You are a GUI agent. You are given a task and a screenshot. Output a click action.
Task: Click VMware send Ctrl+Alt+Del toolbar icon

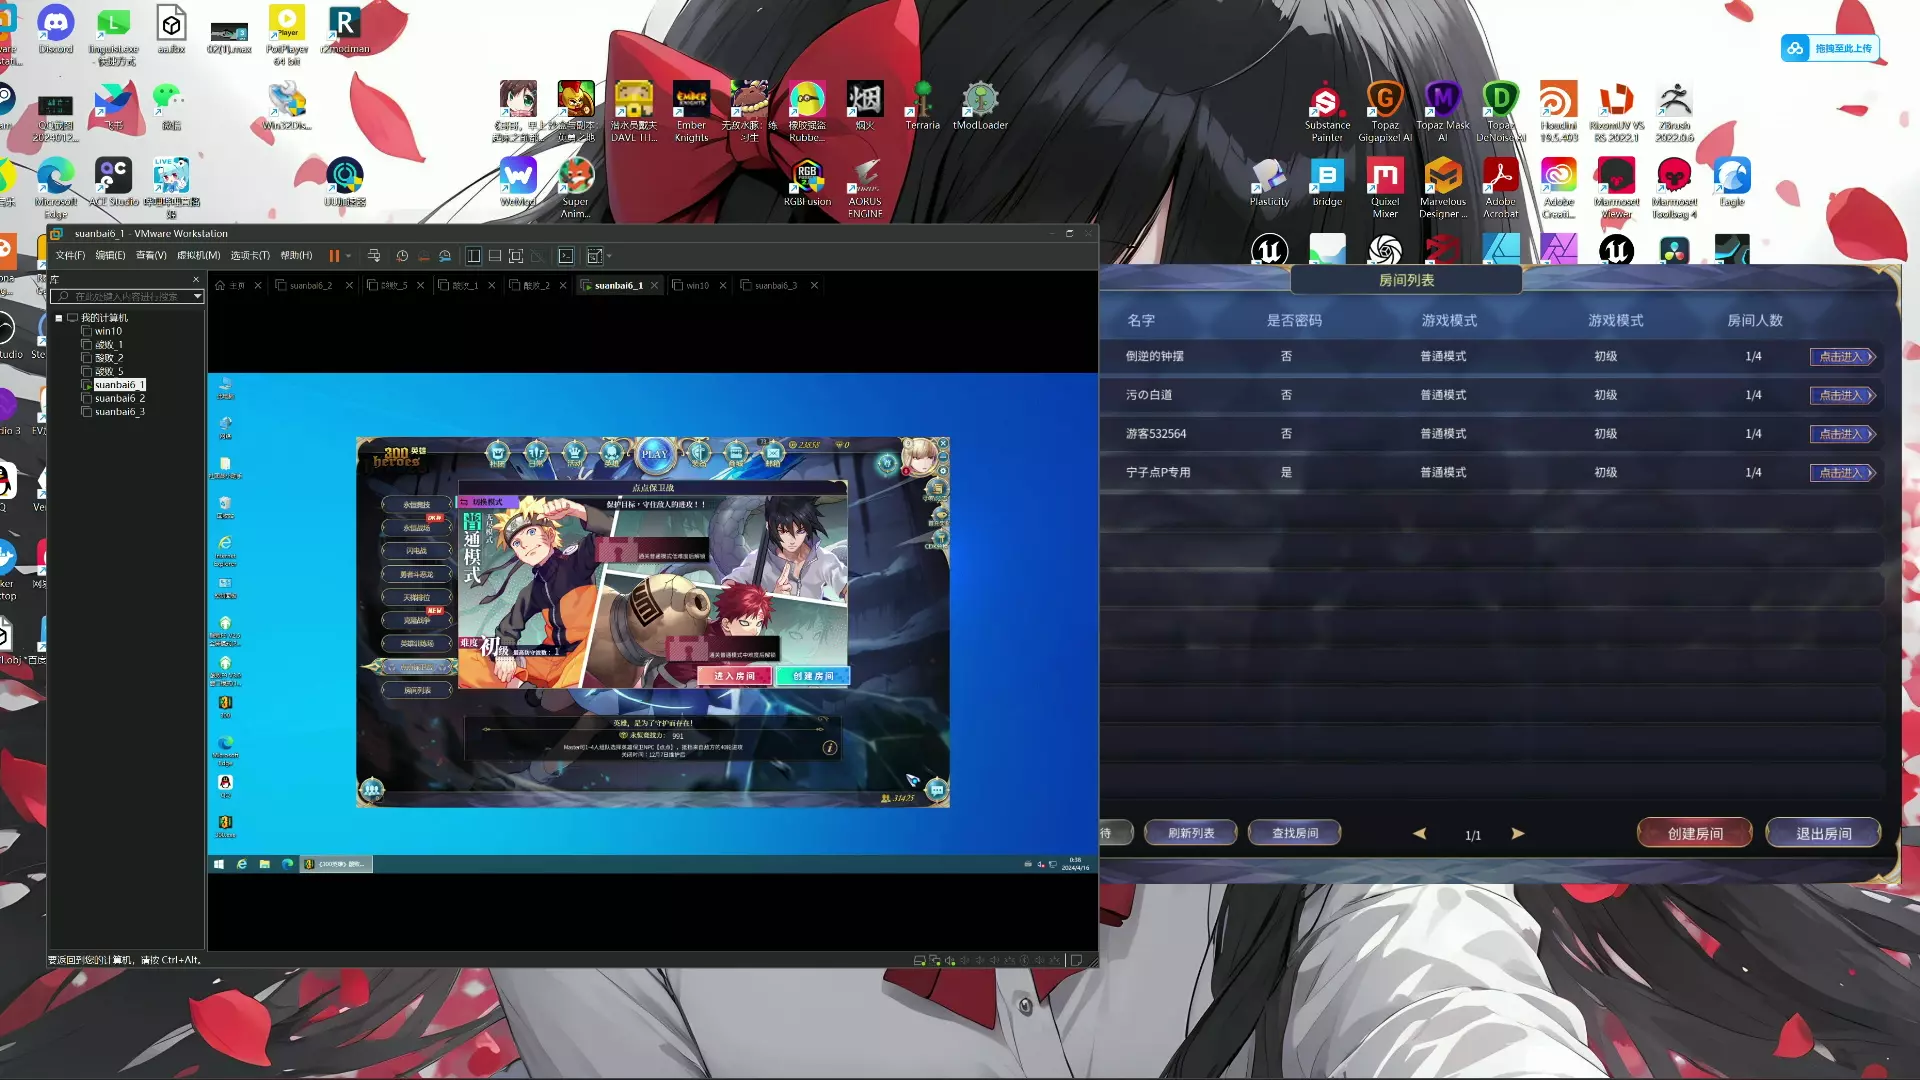pyautogui.click(x=374, y=256)
